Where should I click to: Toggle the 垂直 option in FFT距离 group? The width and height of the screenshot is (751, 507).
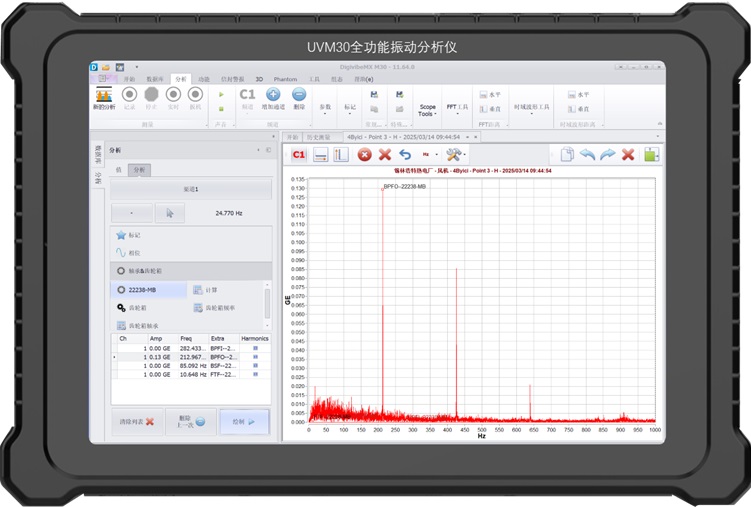coord(490,109)
